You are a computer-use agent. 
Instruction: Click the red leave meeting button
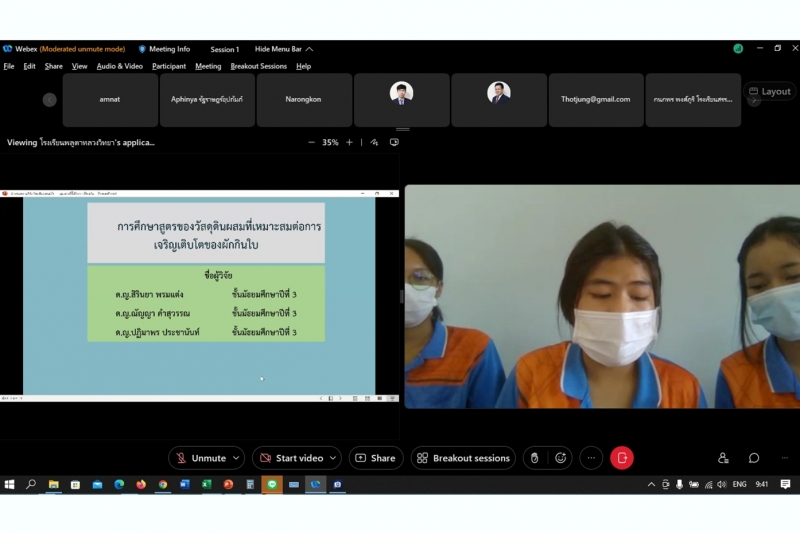pyautogui.click(x=622, y=458)
